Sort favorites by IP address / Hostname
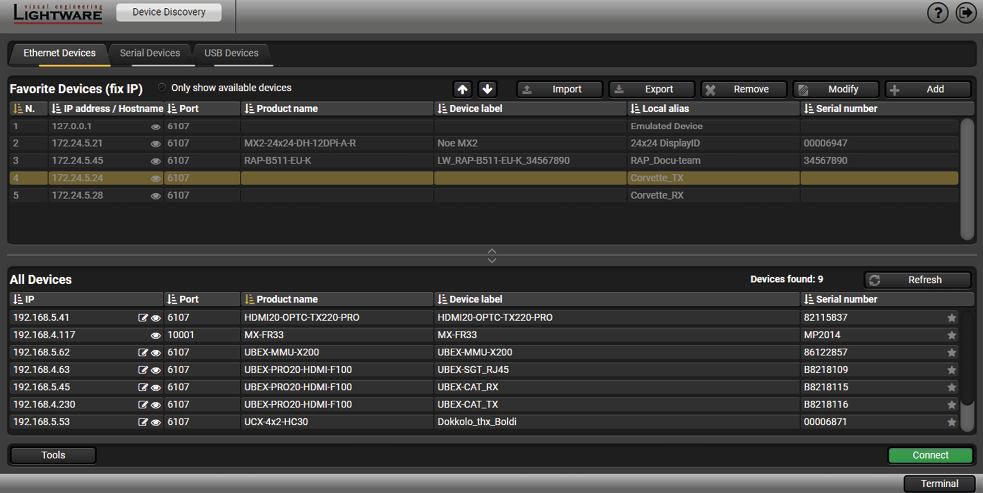Image resolution: width=983 pixels, height=493 pixels. (106, 109)
